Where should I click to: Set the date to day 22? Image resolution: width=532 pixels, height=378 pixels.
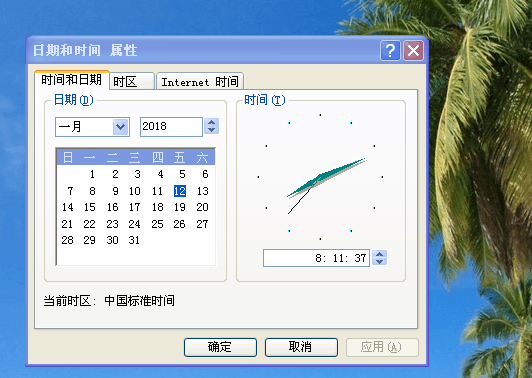click(90, 224)
